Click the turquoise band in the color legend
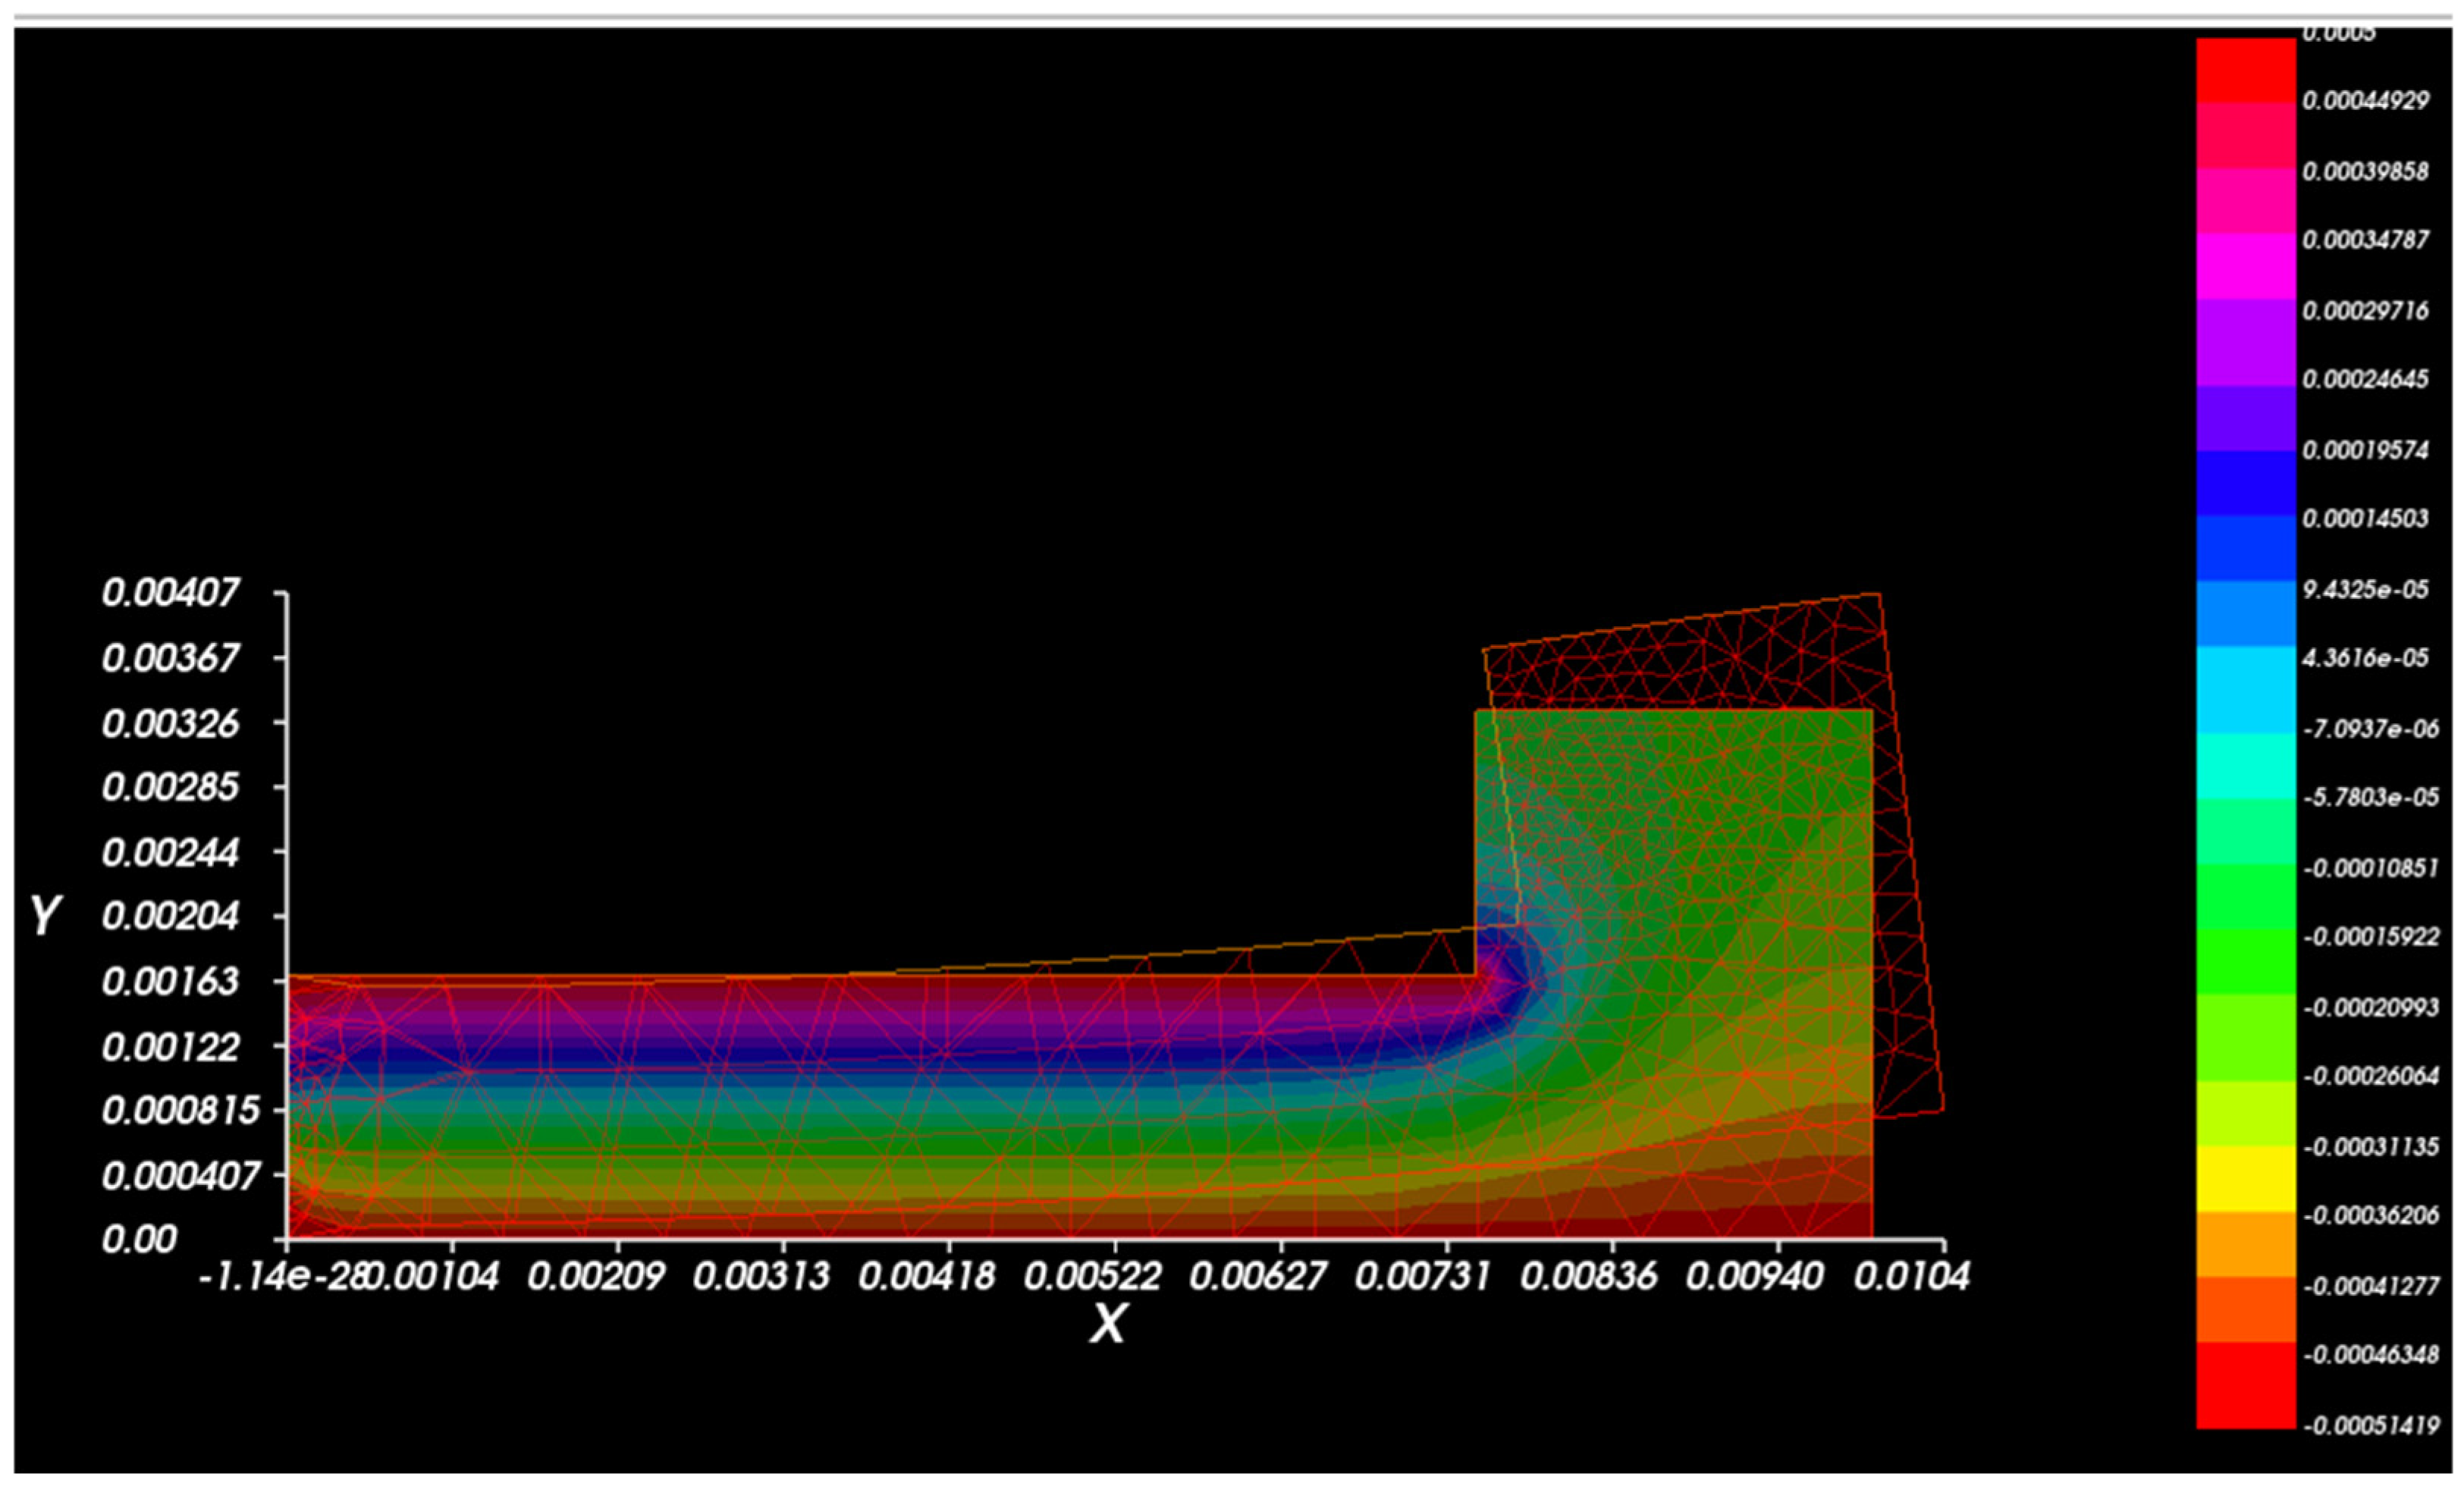The height and width of the screenshot is (1489, 2464). click(x=2246, y=766)
